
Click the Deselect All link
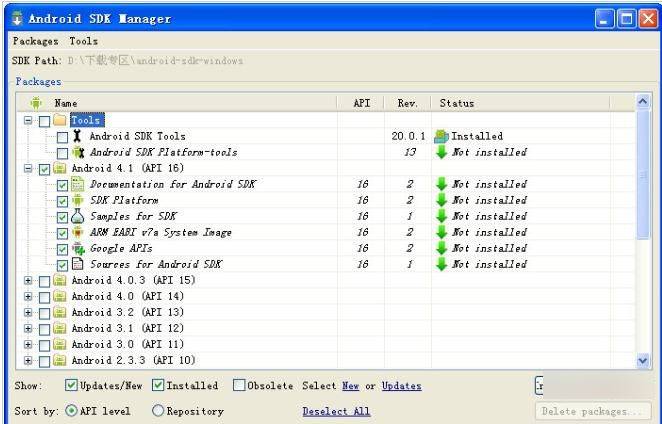[x=336, y=411]
